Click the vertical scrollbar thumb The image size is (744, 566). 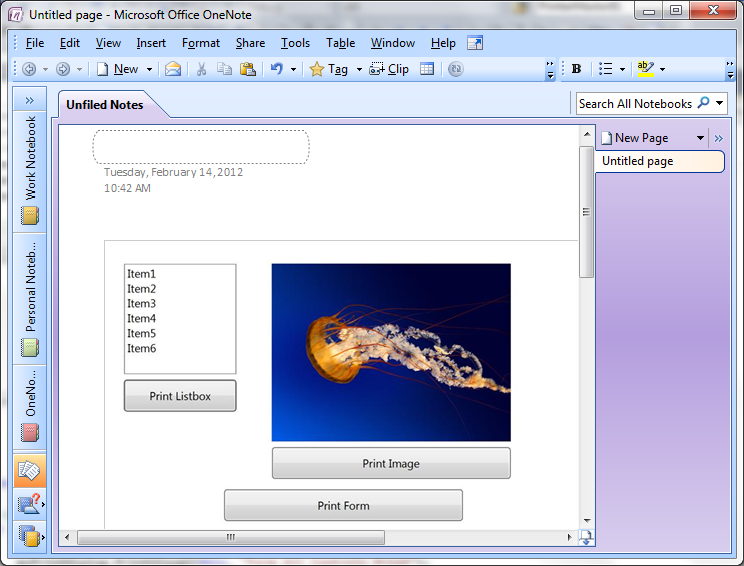586,212
